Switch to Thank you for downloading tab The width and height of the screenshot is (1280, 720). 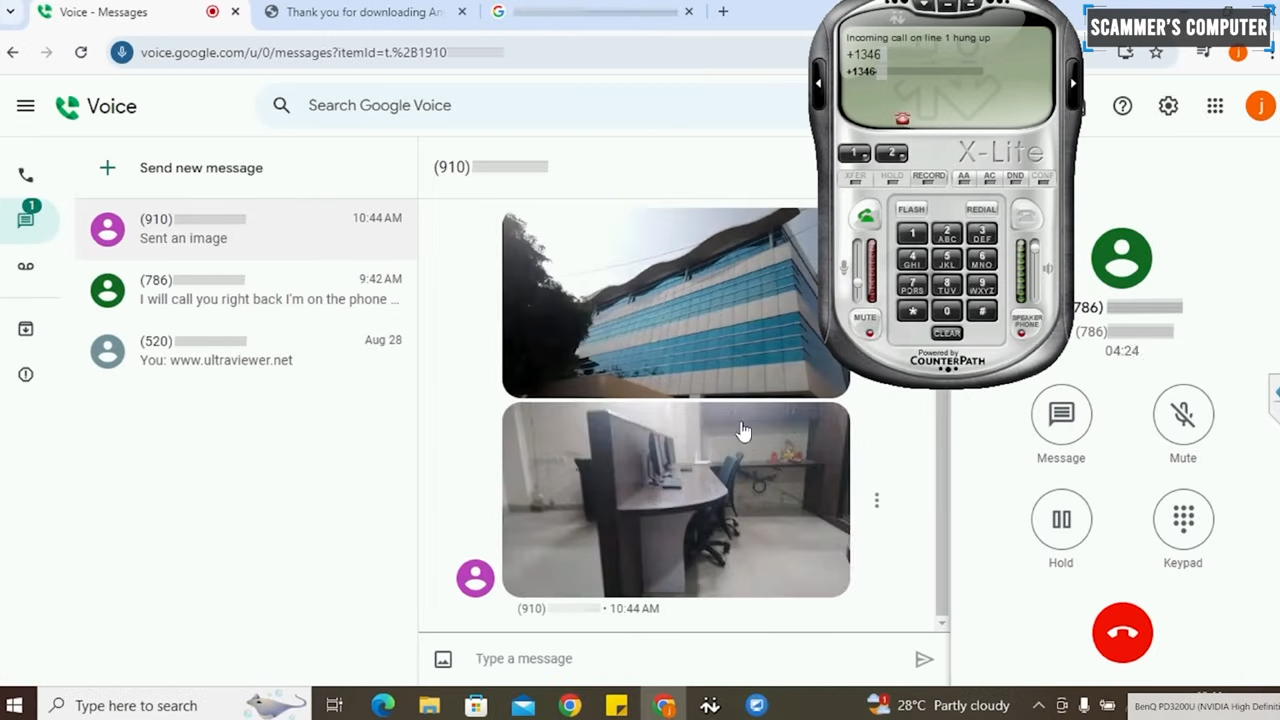(365, 12)
